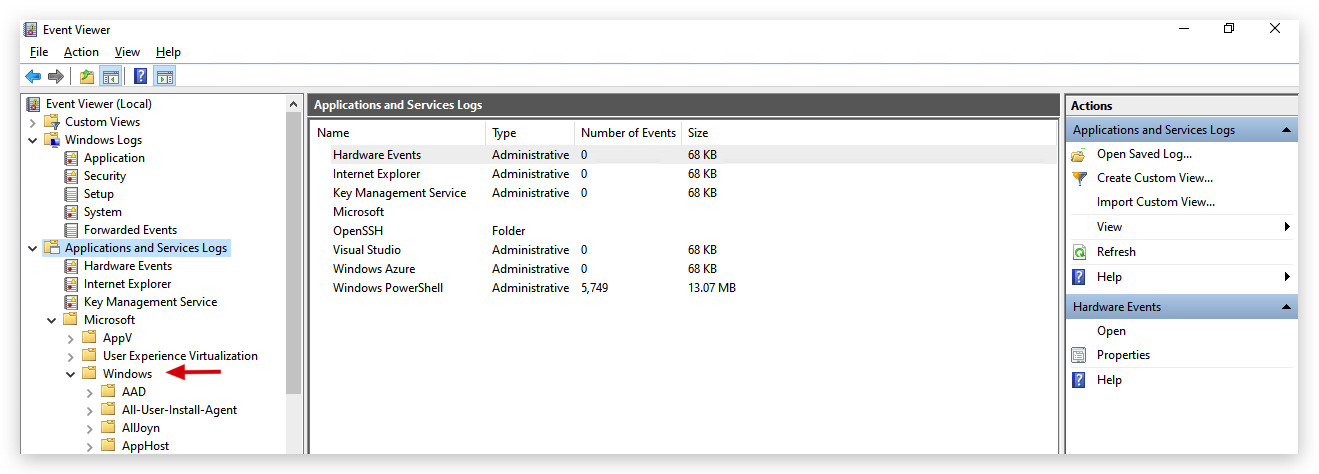Click the Custom Views folder icon
The image size is (1319, 474).
click(x=52, y=122)
